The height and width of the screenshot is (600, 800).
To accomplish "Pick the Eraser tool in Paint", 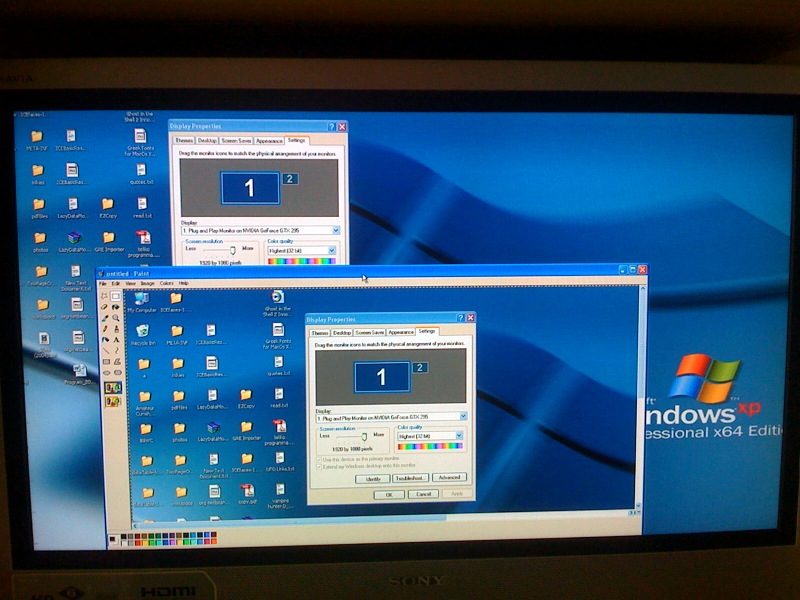I will 105,307.
